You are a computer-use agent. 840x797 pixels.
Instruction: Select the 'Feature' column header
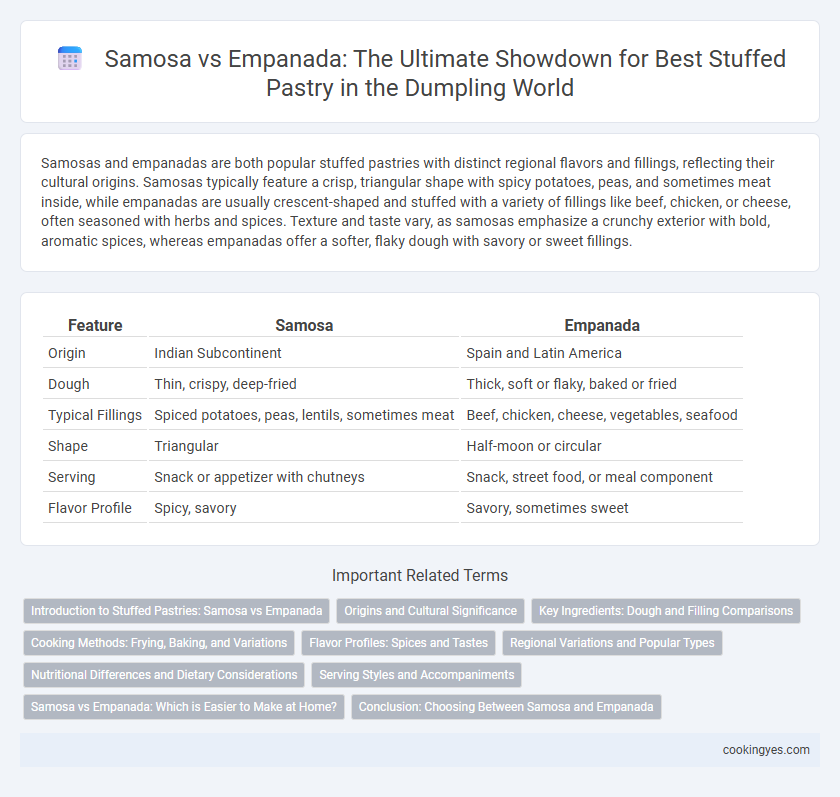tap(95, 325)
